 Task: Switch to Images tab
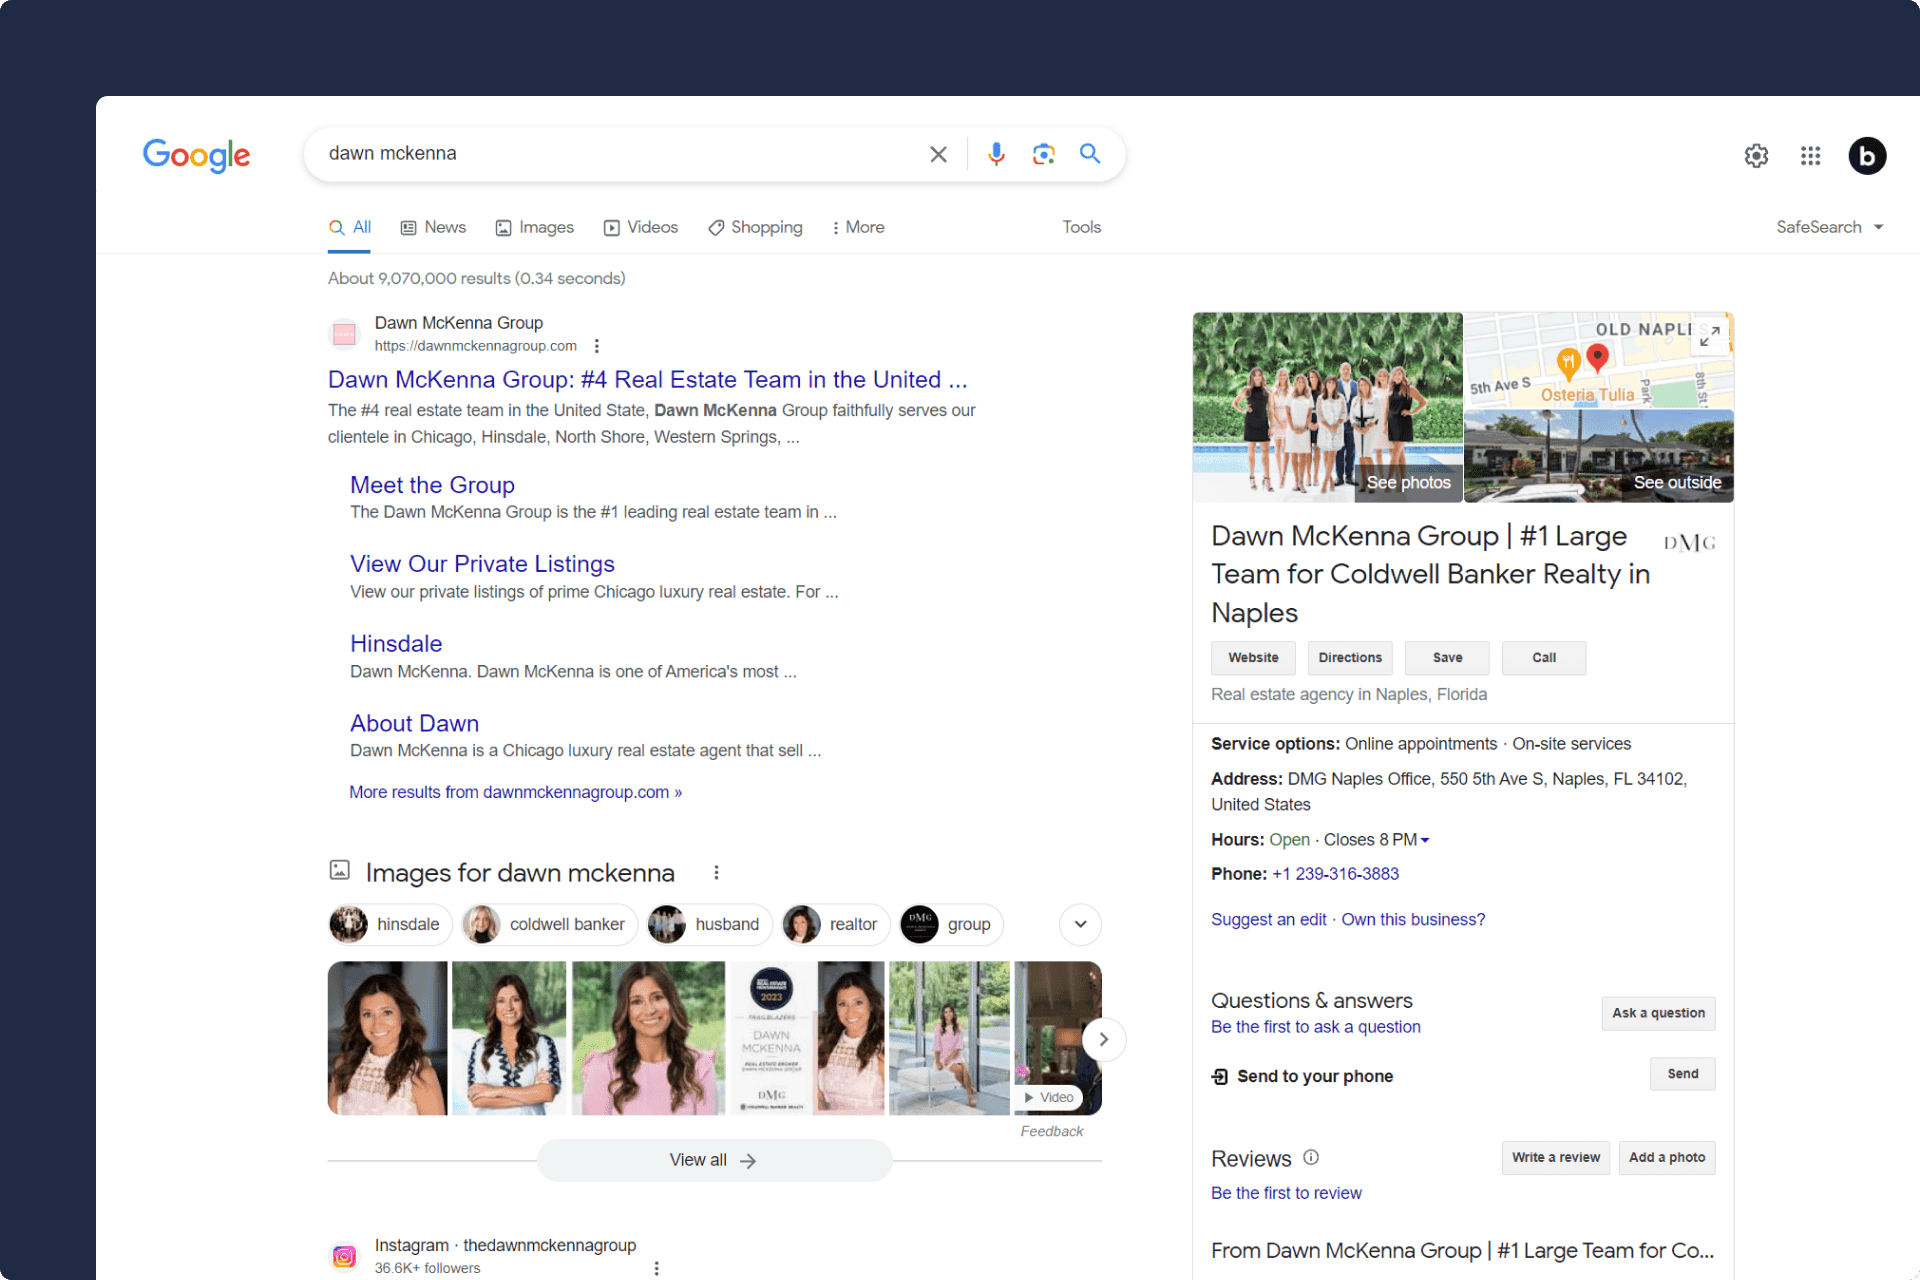(x=534, y=227)
